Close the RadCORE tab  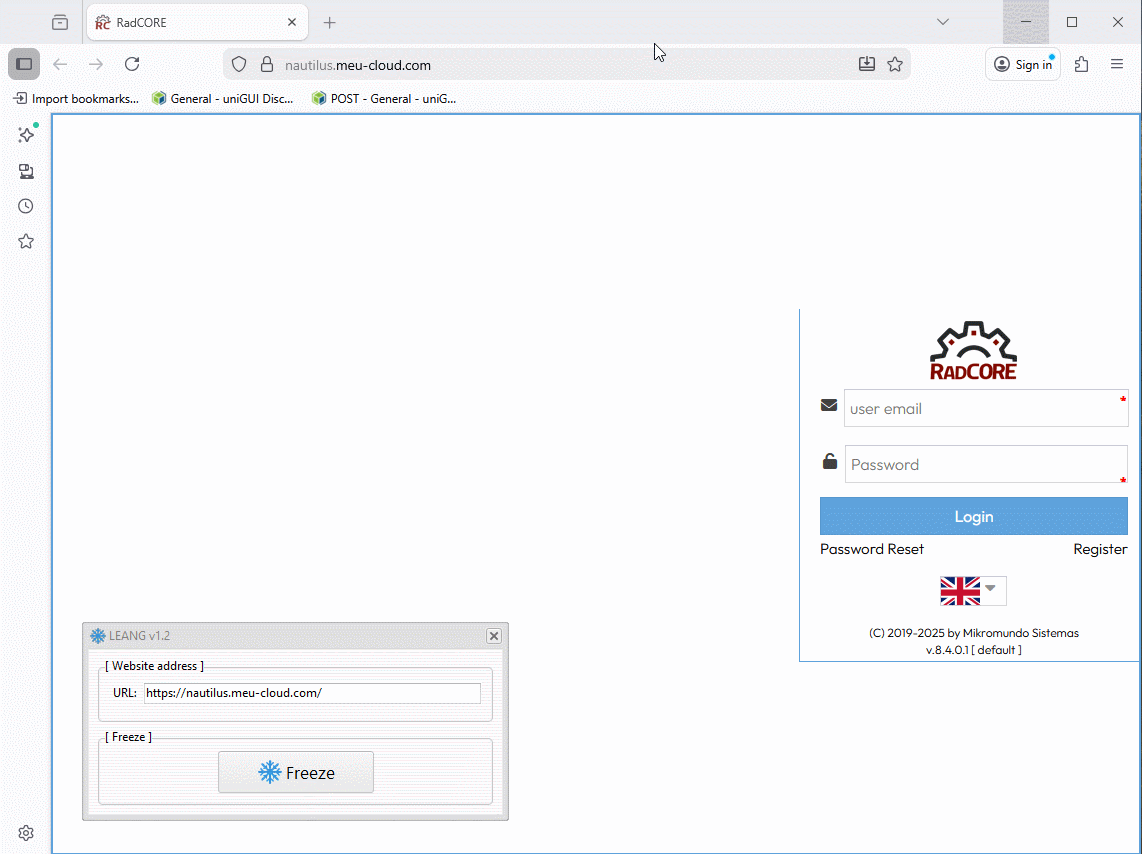pos(292,23)
